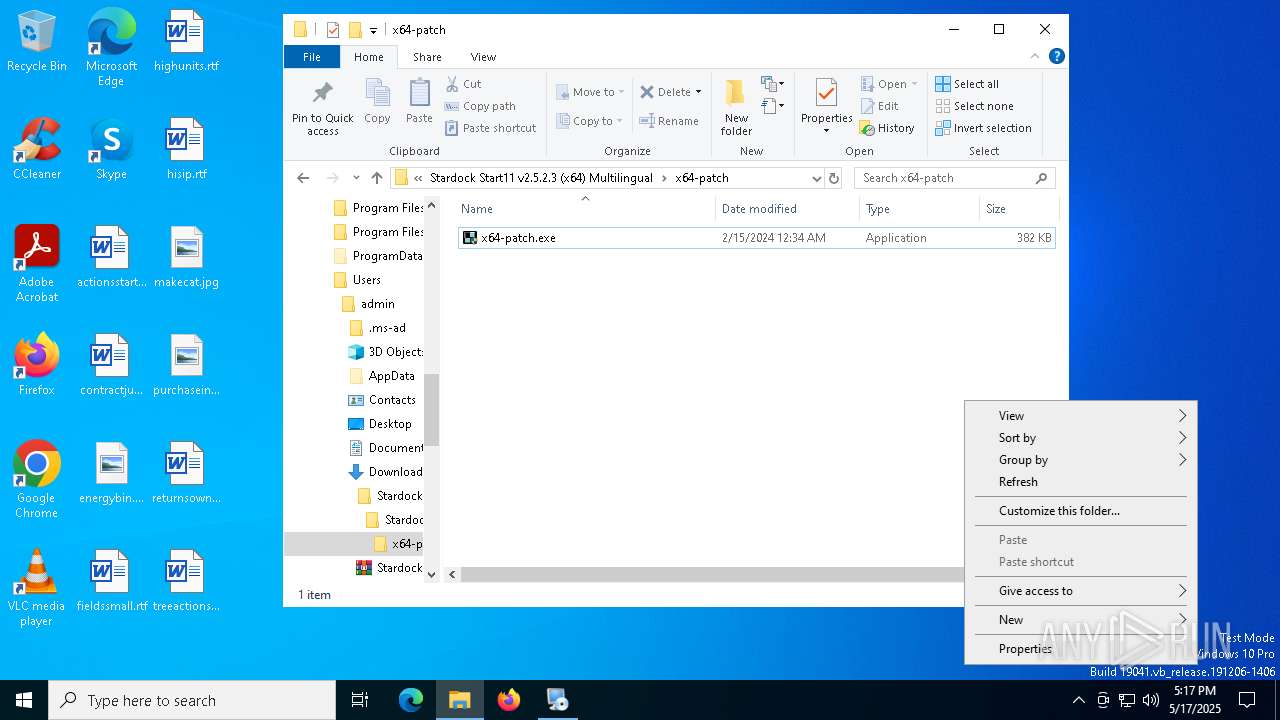Select Desktop in navigation tree

click(x=380, y=424)
